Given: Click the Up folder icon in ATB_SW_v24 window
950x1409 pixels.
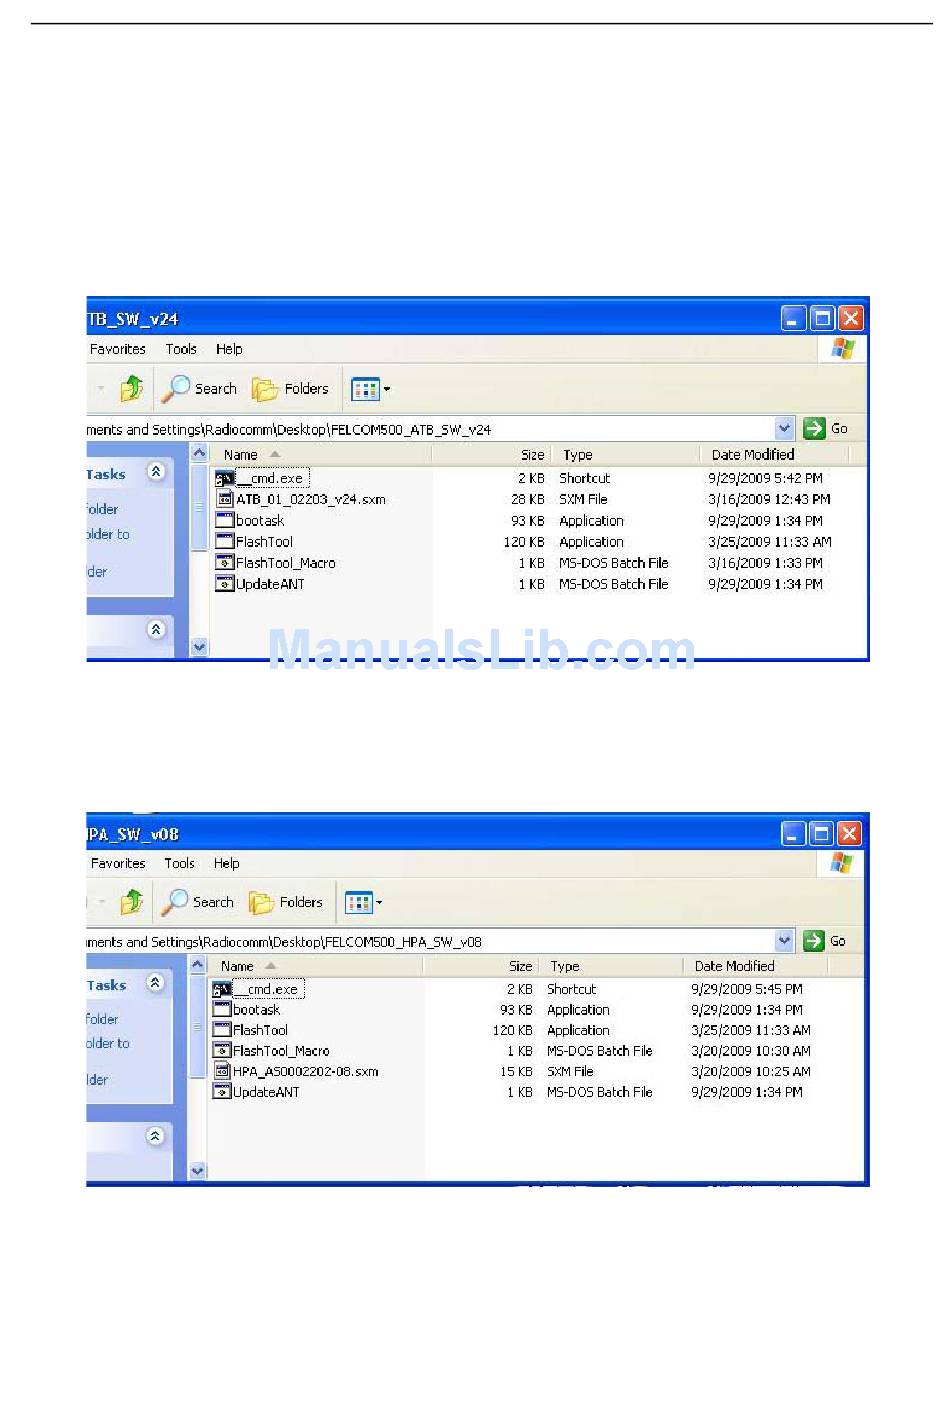Looking at the screenshot, I should pos(131,388).
